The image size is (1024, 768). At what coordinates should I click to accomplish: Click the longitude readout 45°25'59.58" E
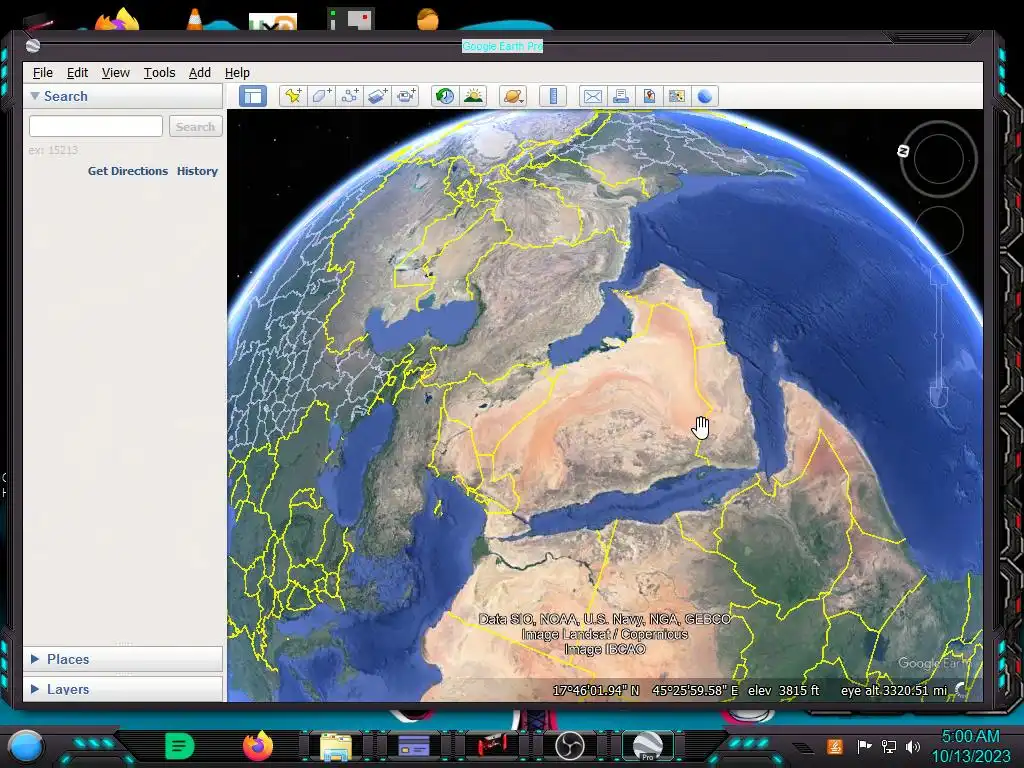click(695, 690)
